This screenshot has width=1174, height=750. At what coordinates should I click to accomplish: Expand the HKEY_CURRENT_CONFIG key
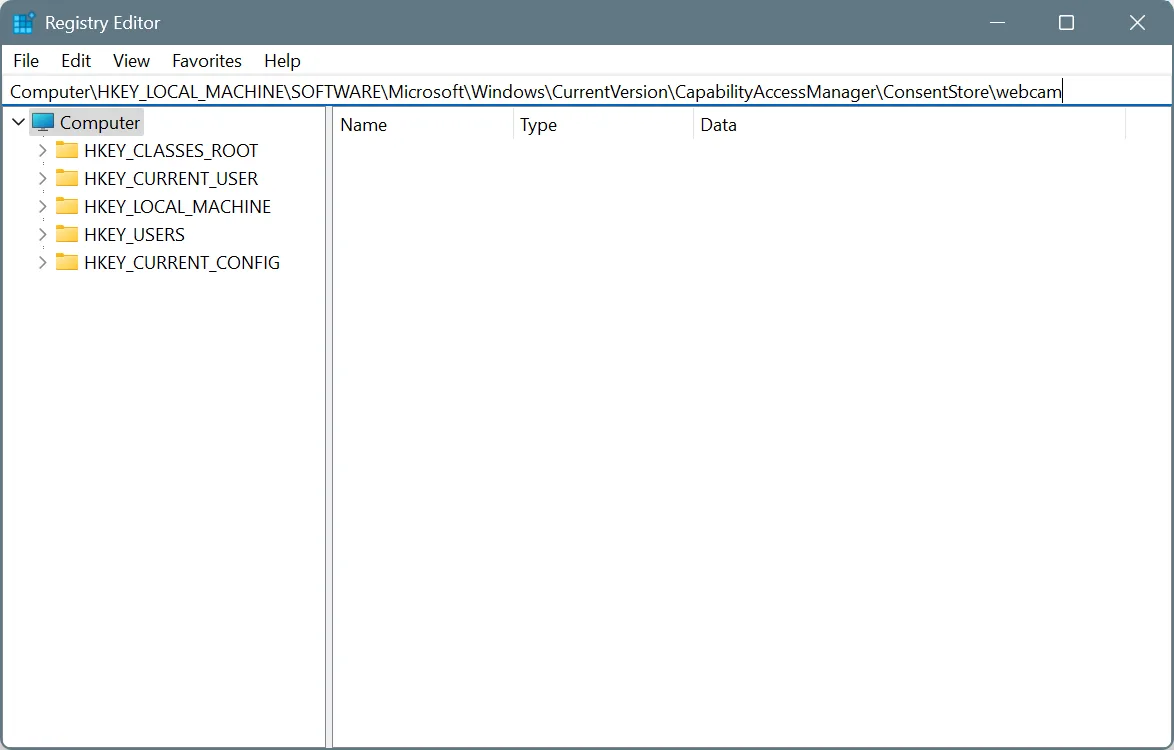pyautogui.click(x=43, y=262)
